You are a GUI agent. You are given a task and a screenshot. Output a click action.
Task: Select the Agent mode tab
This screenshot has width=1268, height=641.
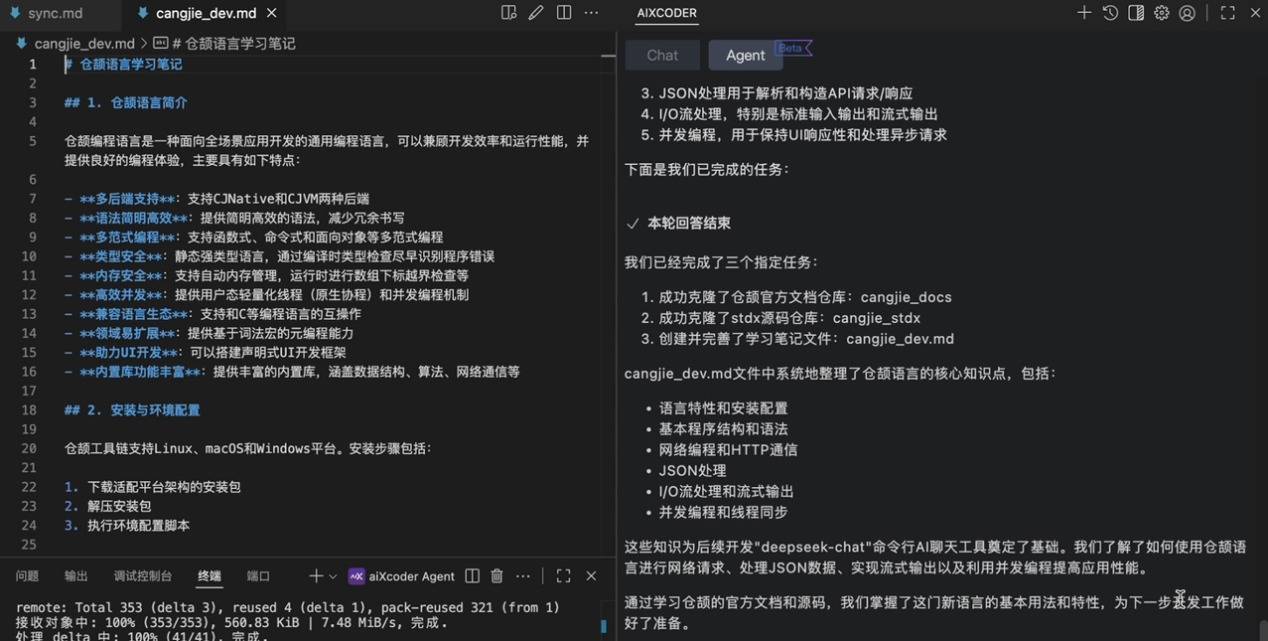[x=745, y=55]
